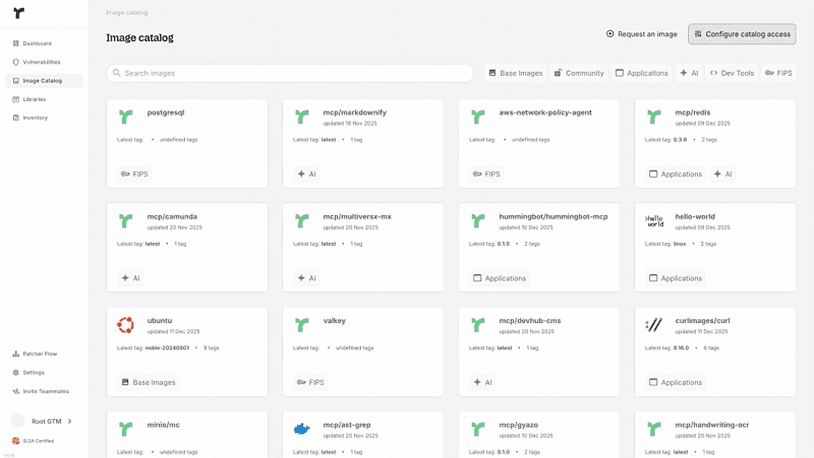Click the mcp/devhub-cms card logo

coord(478,325)
